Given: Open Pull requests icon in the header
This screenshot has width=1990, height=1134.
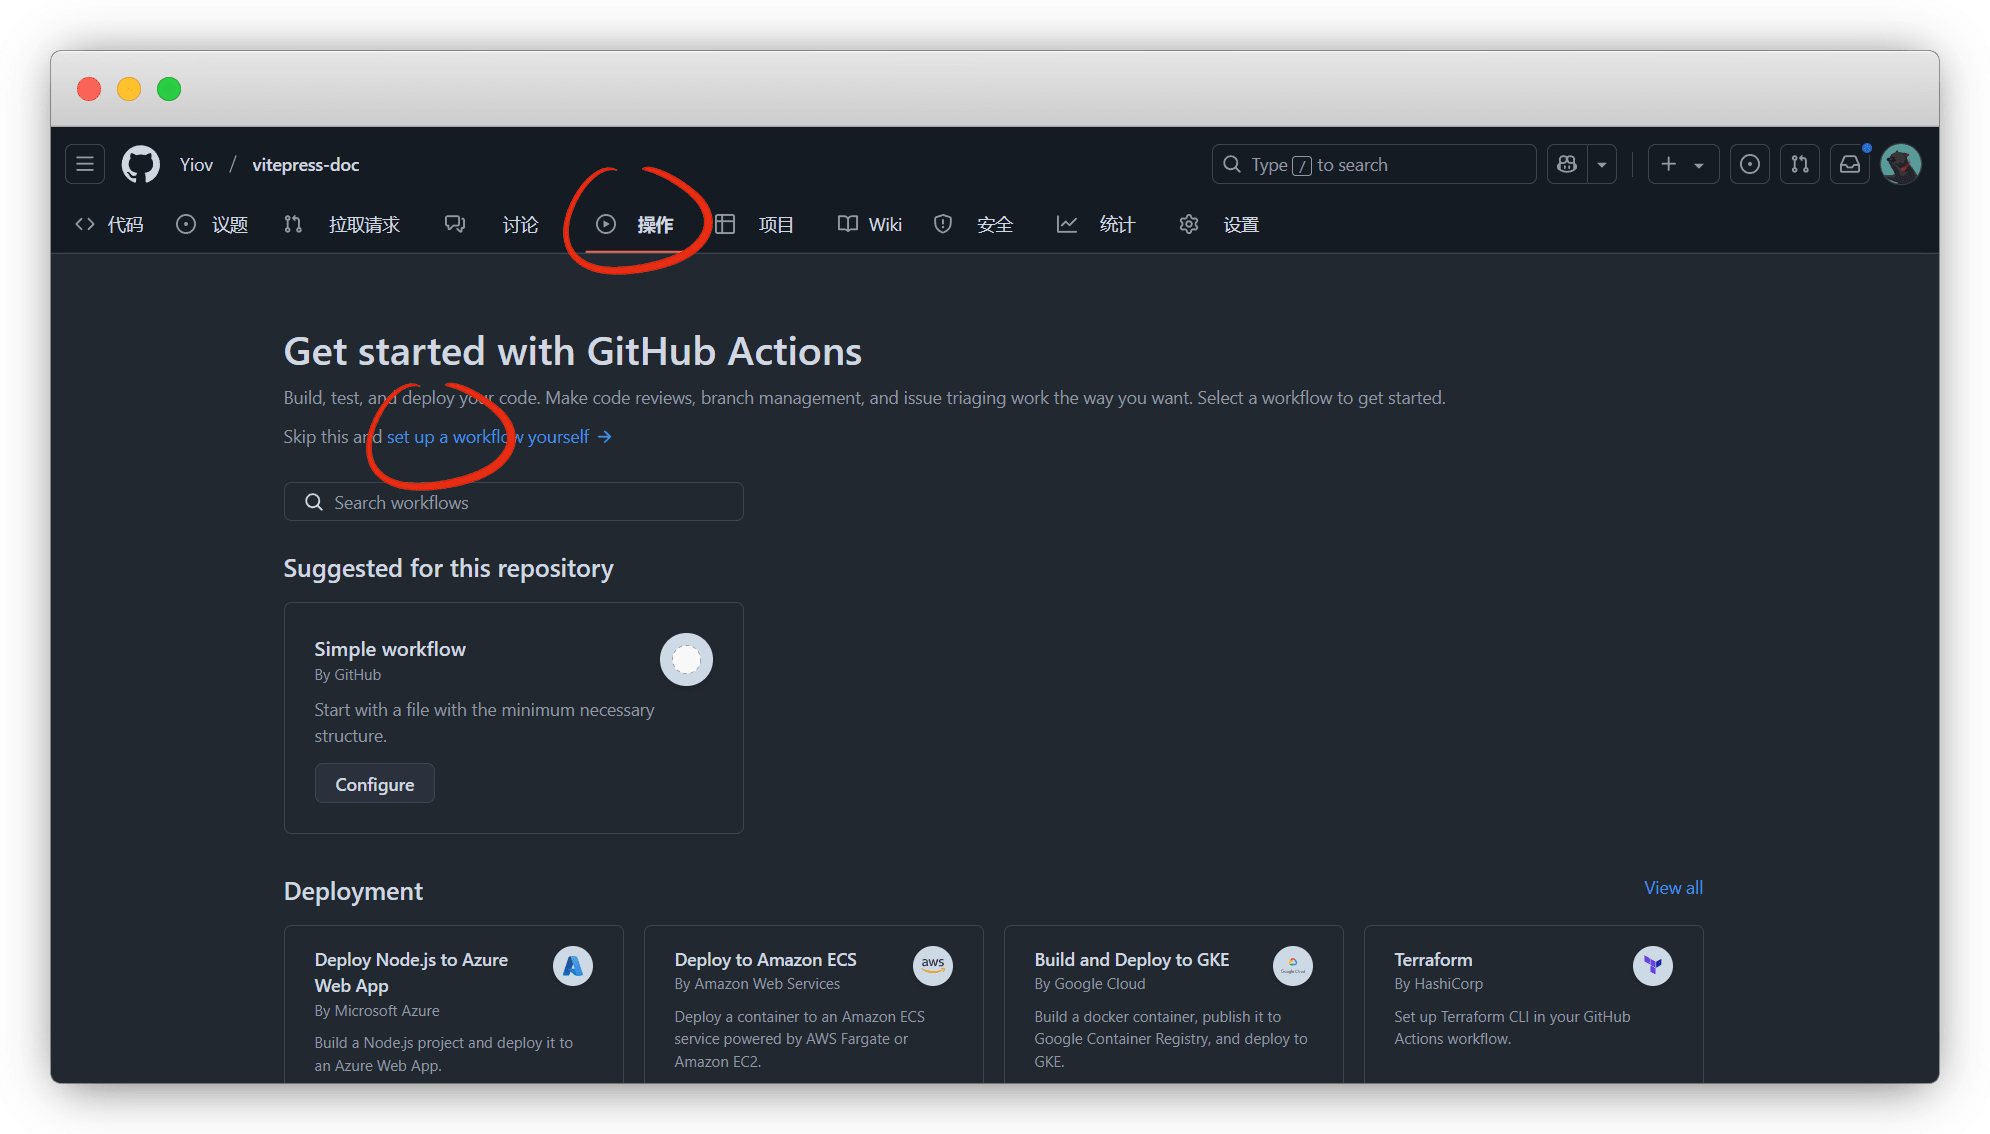Looking at the screenshot, I should point(1799,164).
